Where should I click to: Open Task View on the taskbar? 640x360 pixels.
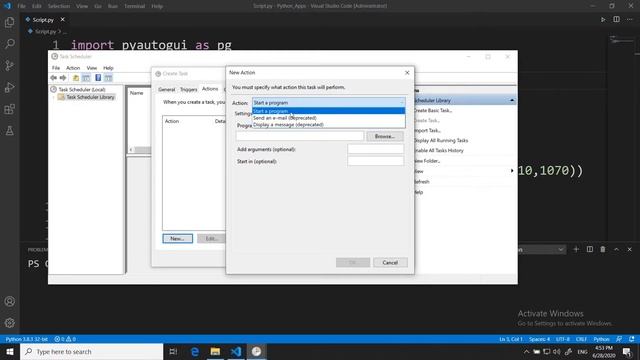coord(173,351)
